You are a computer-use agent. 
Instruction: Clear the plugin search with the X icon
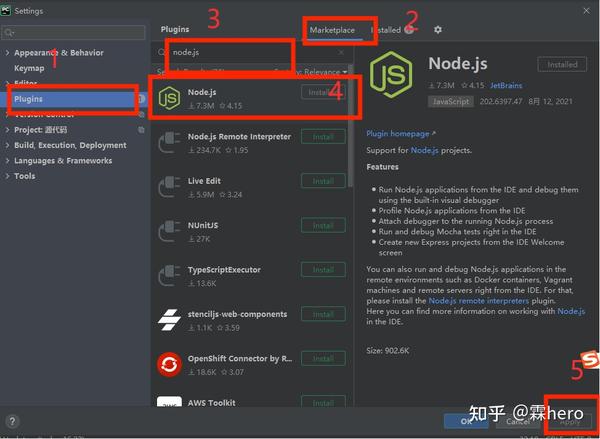(341, 52)
